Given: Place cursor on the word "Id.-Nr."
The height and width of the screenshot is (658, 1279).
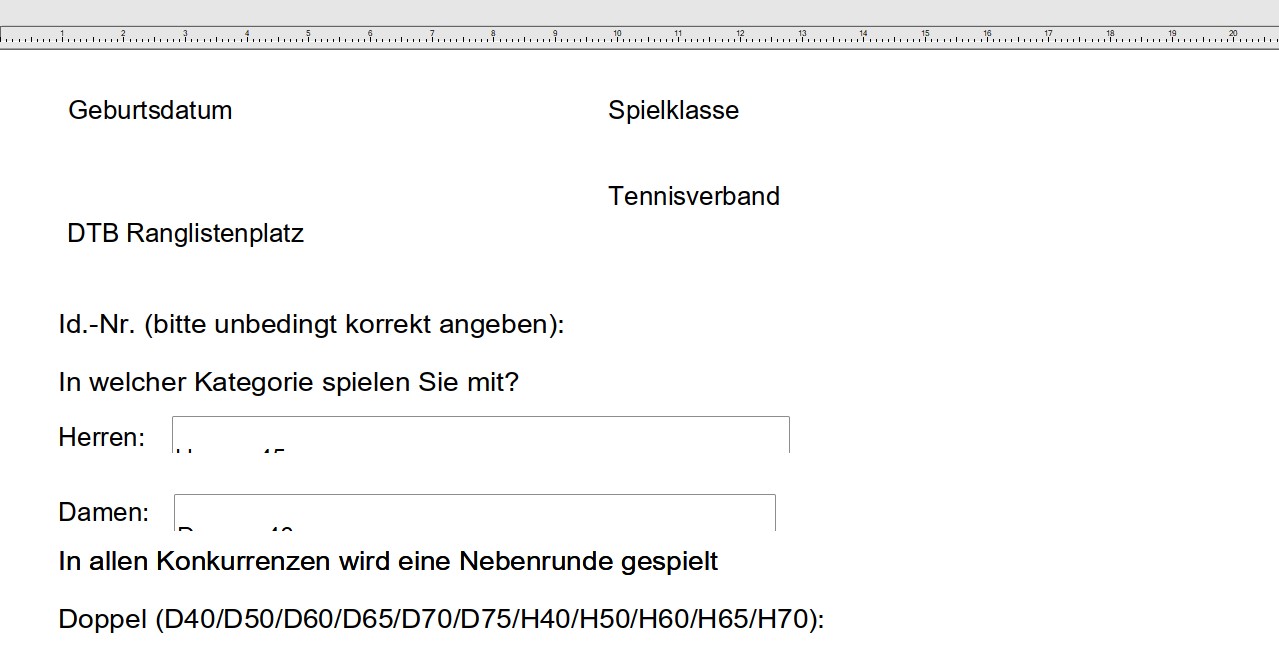Looking at the screenshot, I should click(96, 325).
